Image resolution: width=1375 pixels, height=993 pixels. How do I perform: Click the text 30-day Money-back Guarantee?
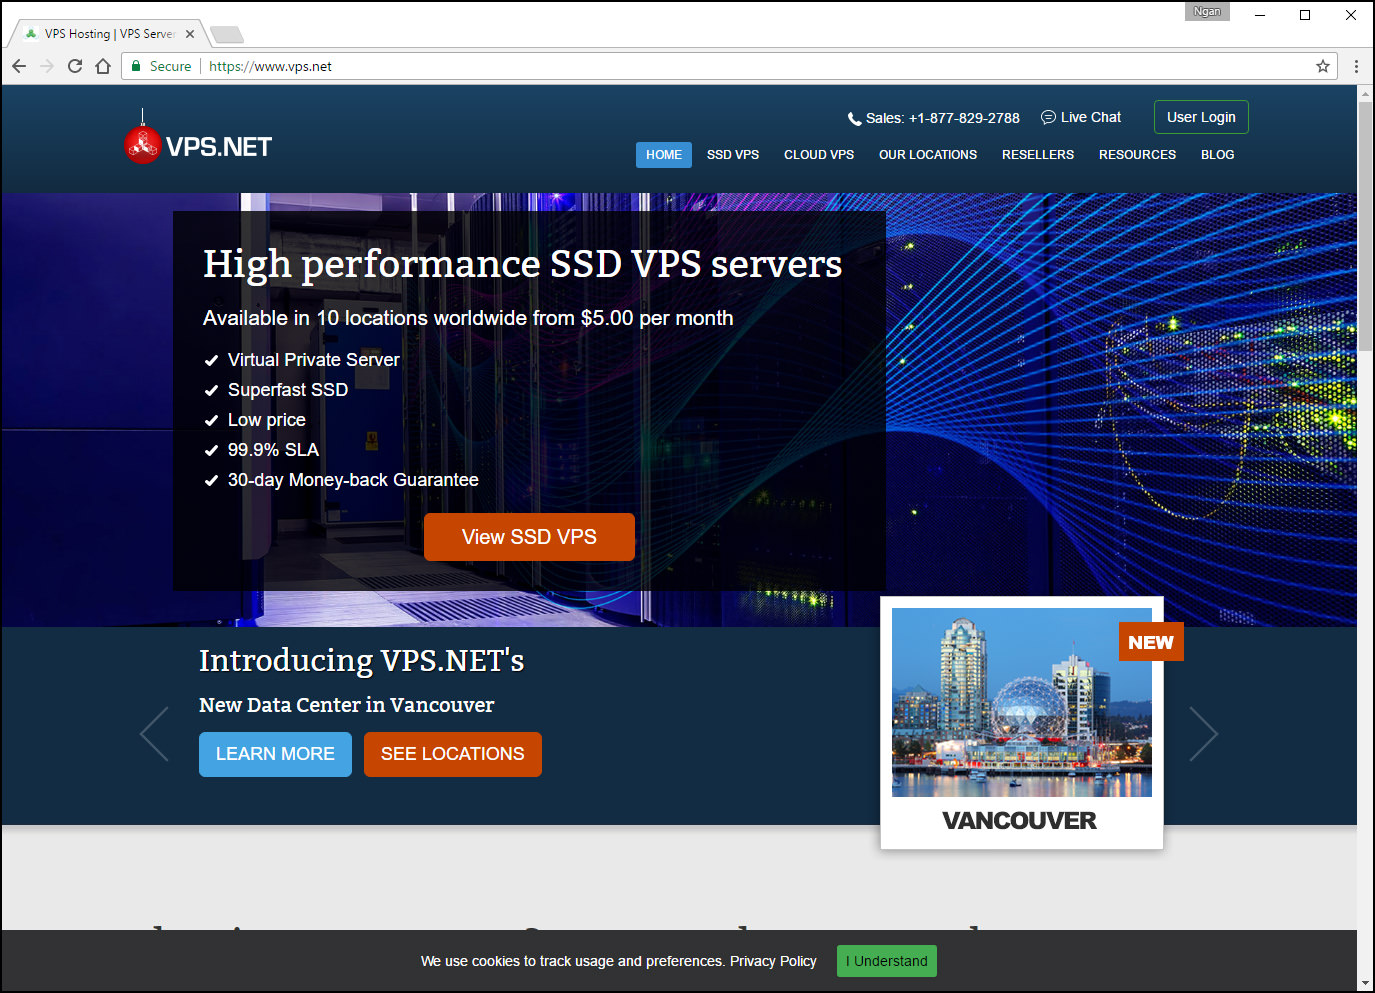tap(353, 480)
